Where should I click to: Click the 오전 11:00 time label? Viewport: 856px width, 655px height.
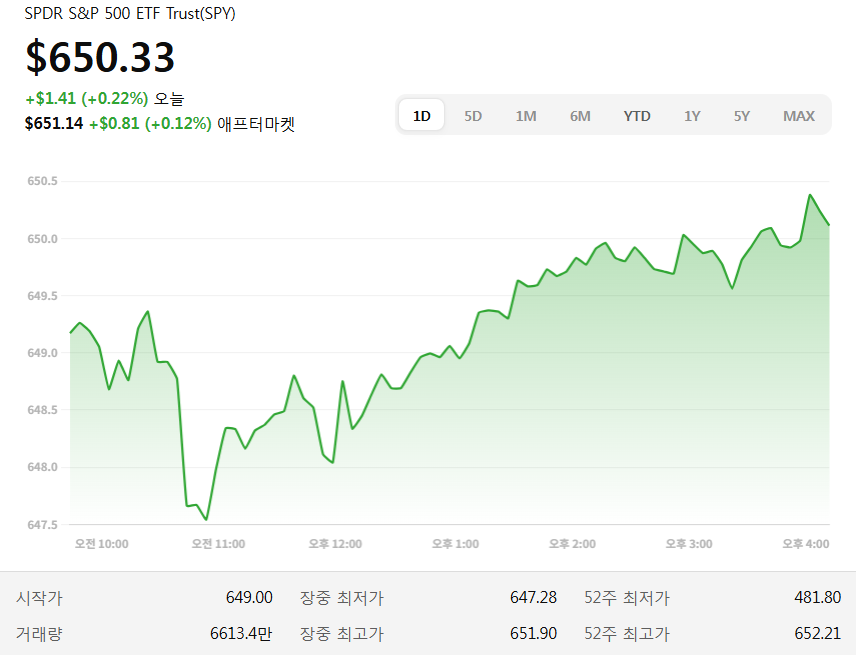(x=218, y=544)
